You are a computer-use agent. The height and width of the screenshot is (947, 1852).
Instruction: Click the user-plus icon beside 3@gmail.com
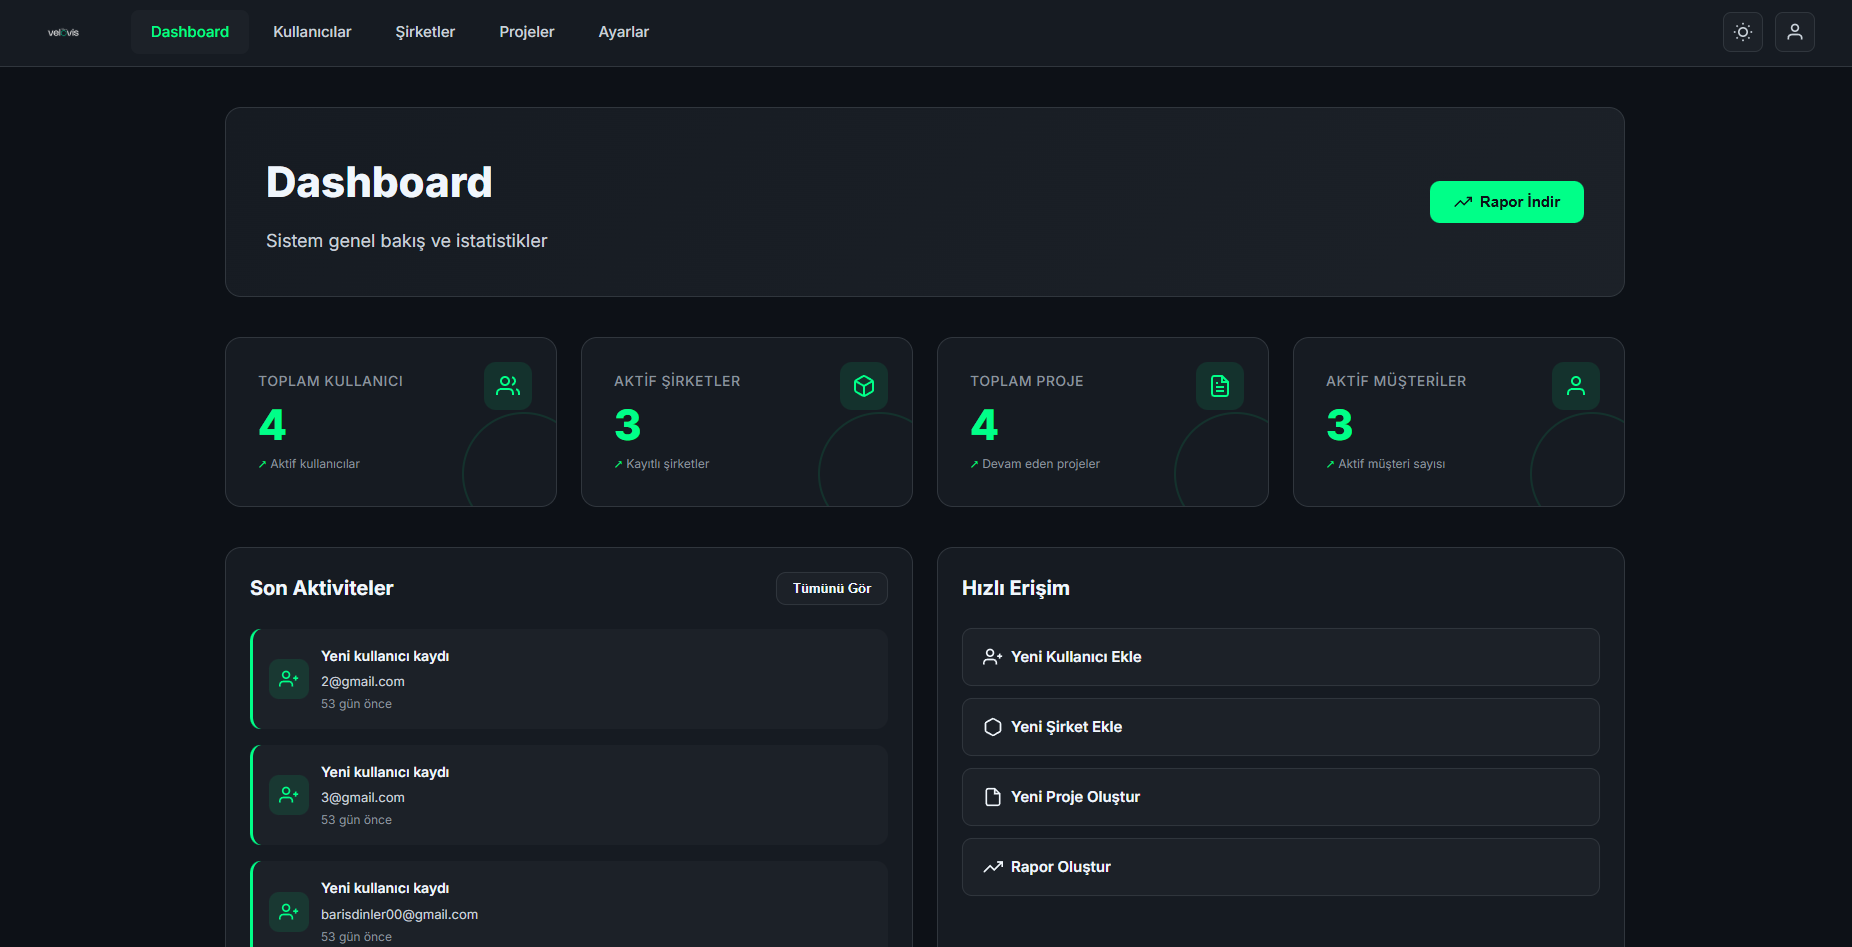[289, 795]
